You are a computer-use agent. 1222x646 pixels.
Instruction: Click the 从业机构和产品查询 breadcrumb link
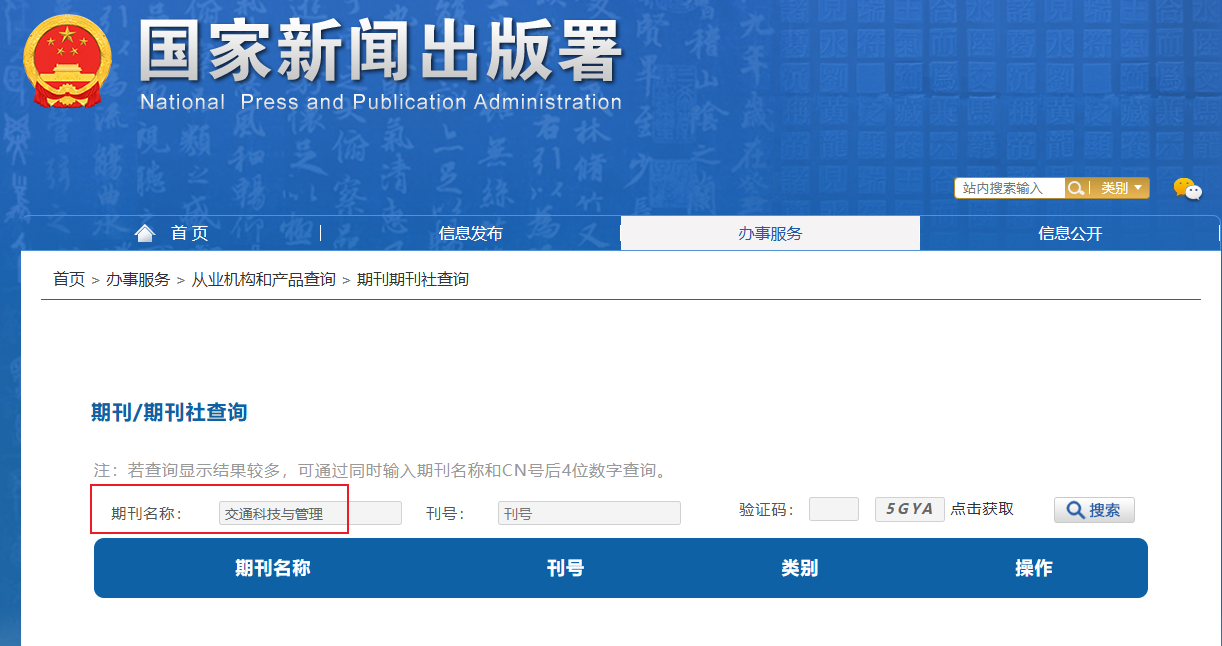(x=264, y=279)
